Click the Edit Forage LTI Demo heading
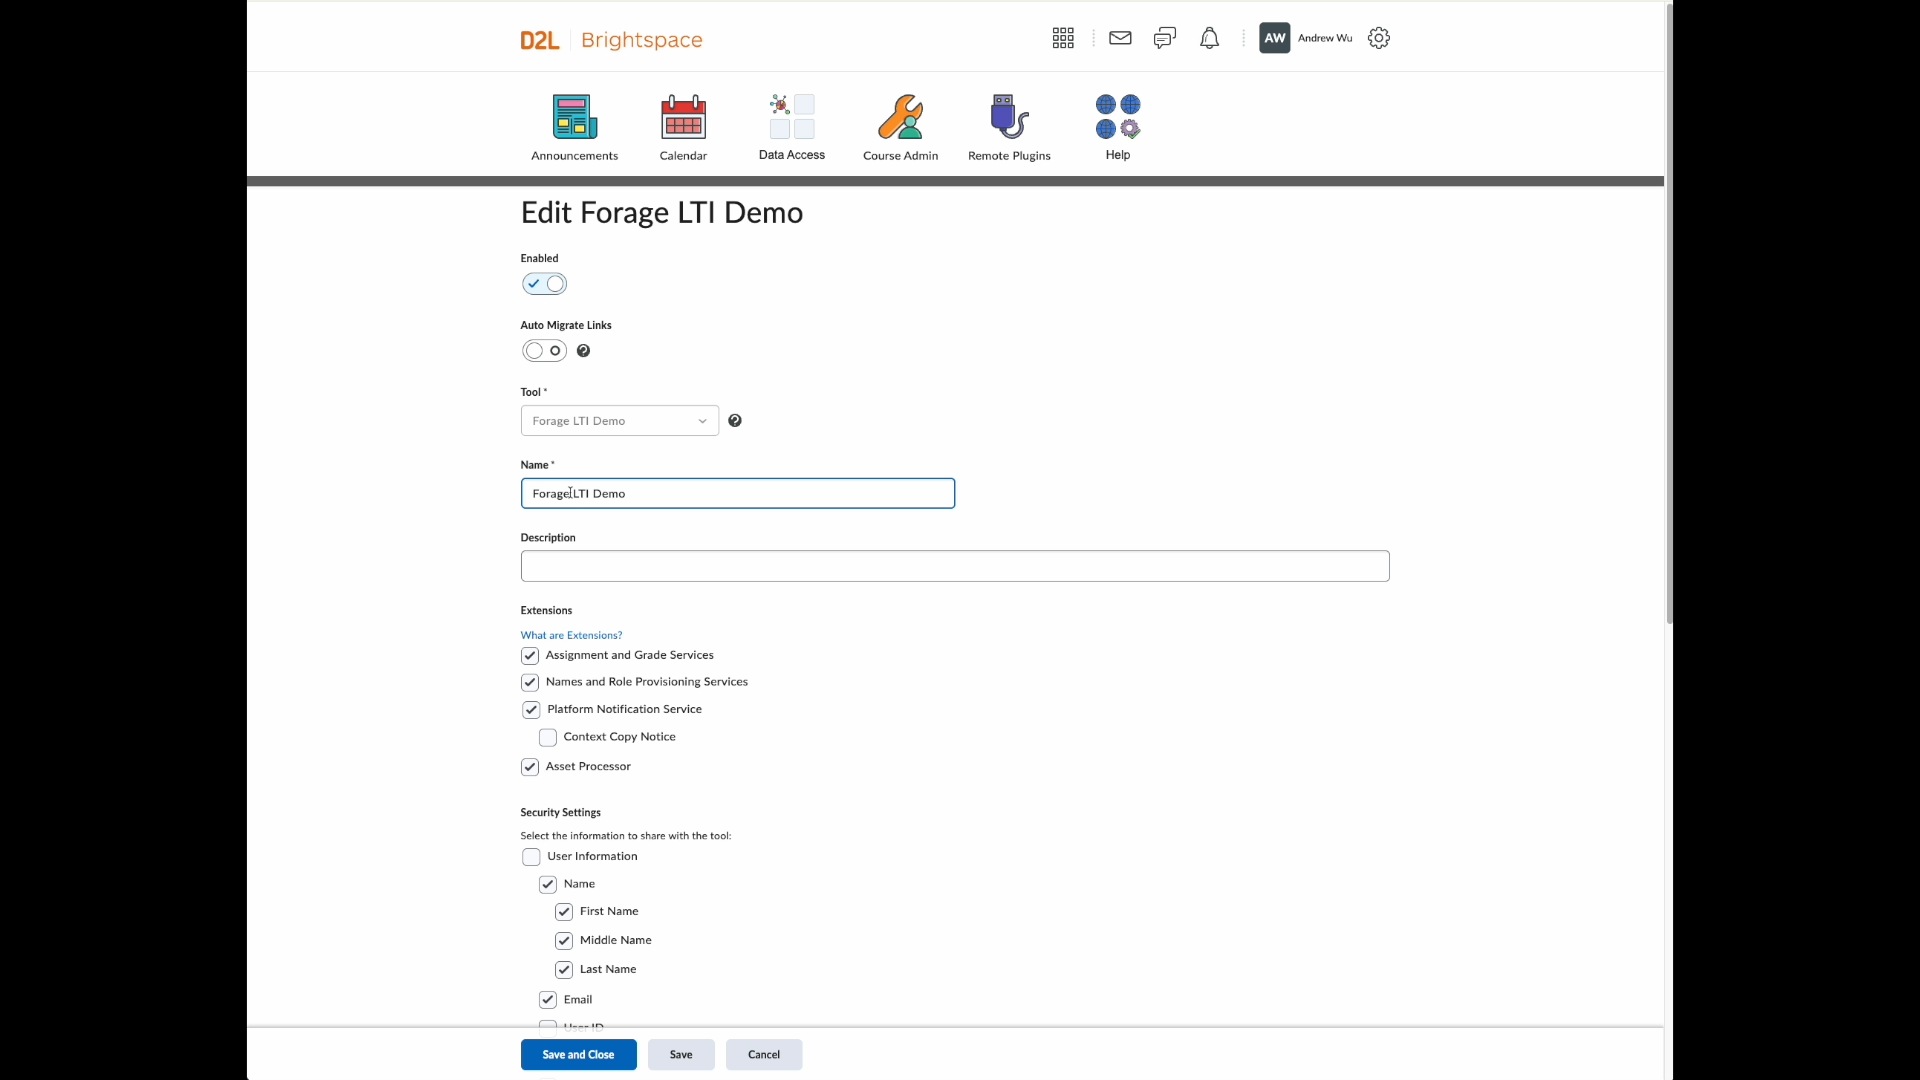This screenshot has height=1080, width=1920. click(x=662, y=213)
